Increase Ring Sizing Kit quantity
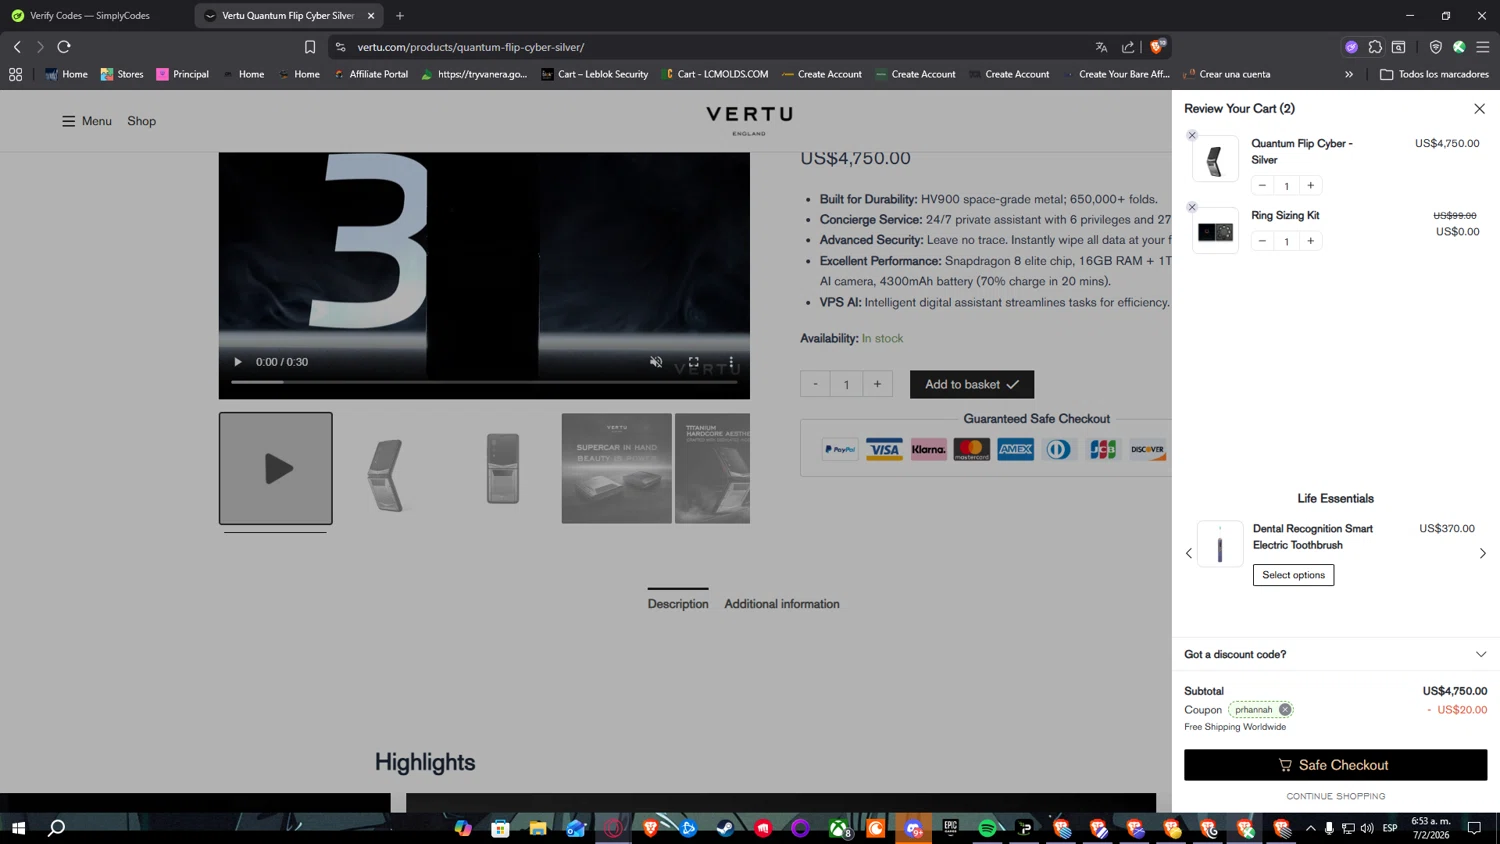Screen dimensions: 1500x844 [x=1310, y=241]
